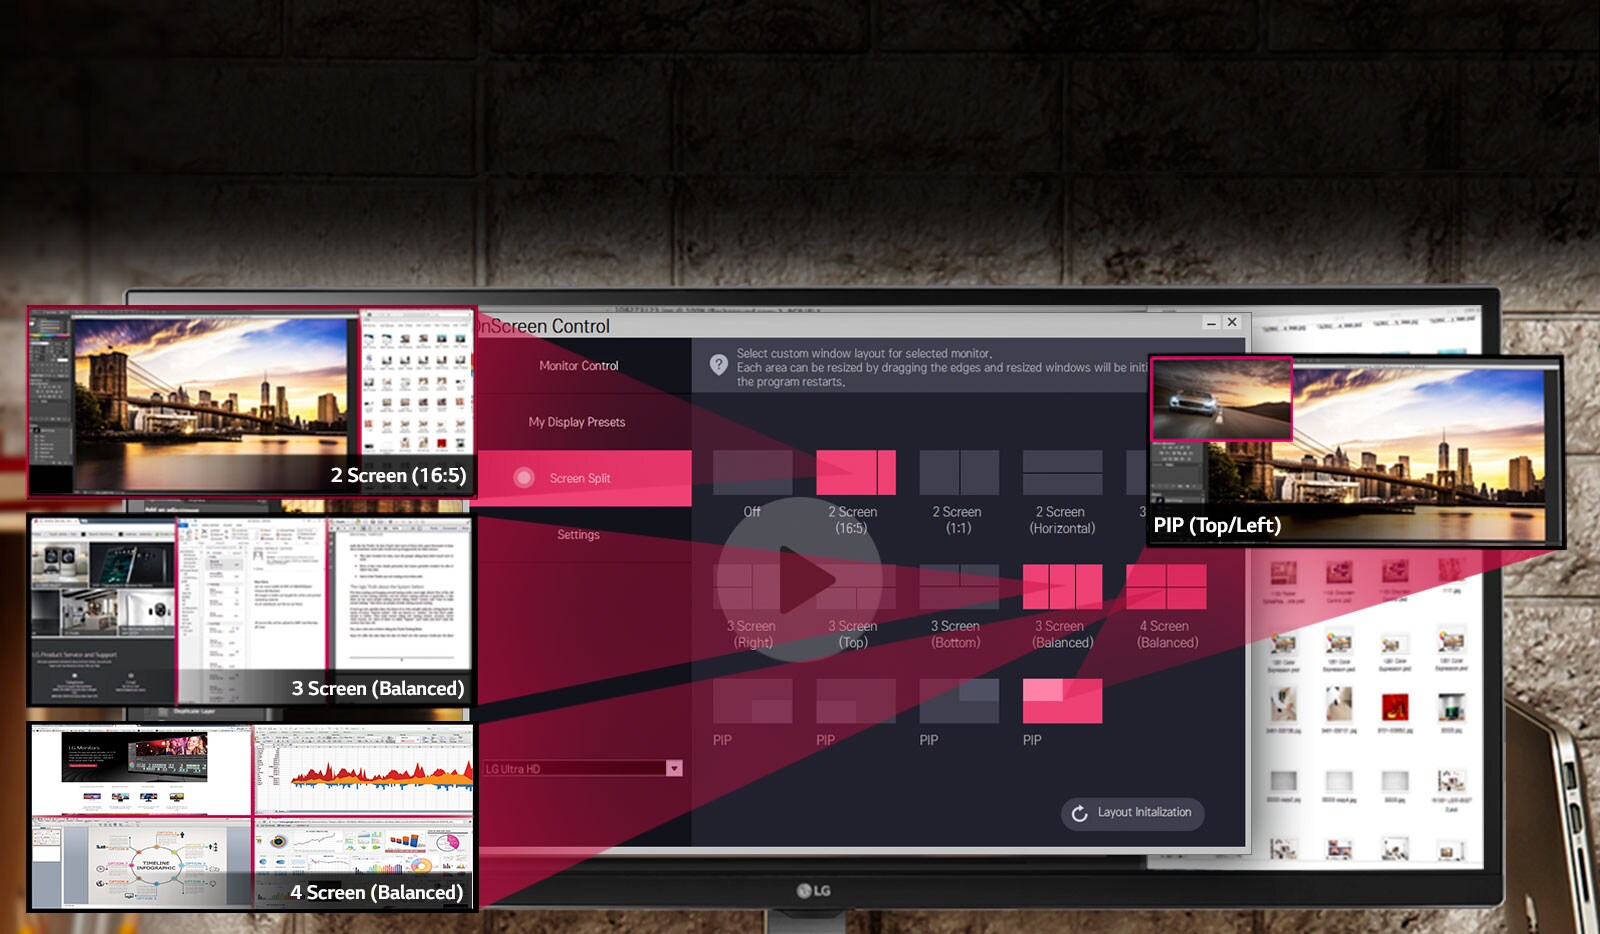Choose the 4 Screen (Balanced) layout icon
1600x934 pixels.
(x=1166, y=587)
